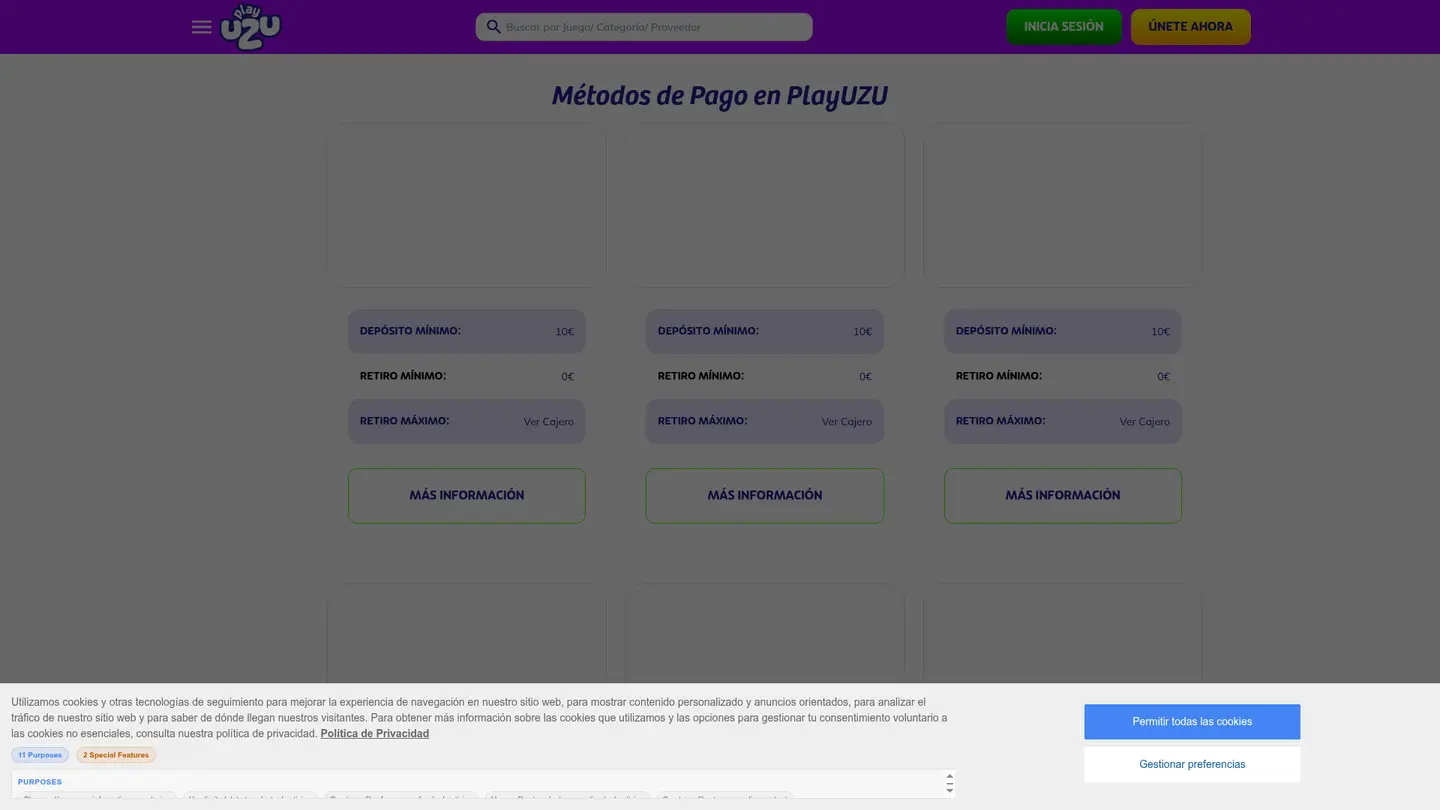Select the 11 Purposes chip
Viewport: 1440px width, 810px height.
[40, 755]
